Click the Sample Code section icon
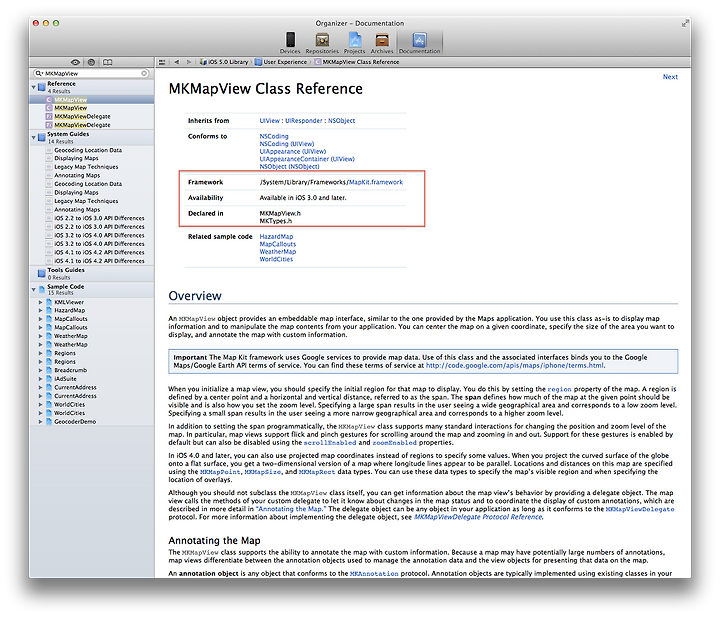 pyautogui.click(x=42, y=289)
